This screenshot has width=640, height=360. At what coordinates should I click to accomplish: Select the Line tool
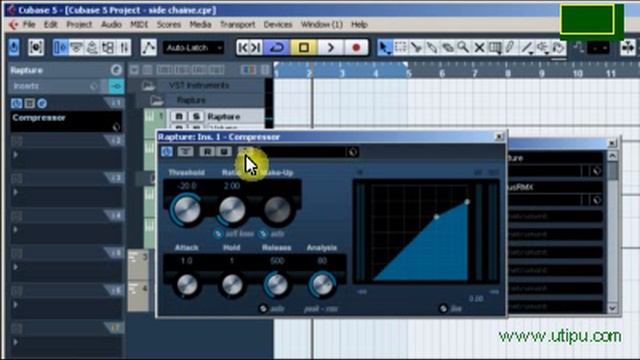527,48
